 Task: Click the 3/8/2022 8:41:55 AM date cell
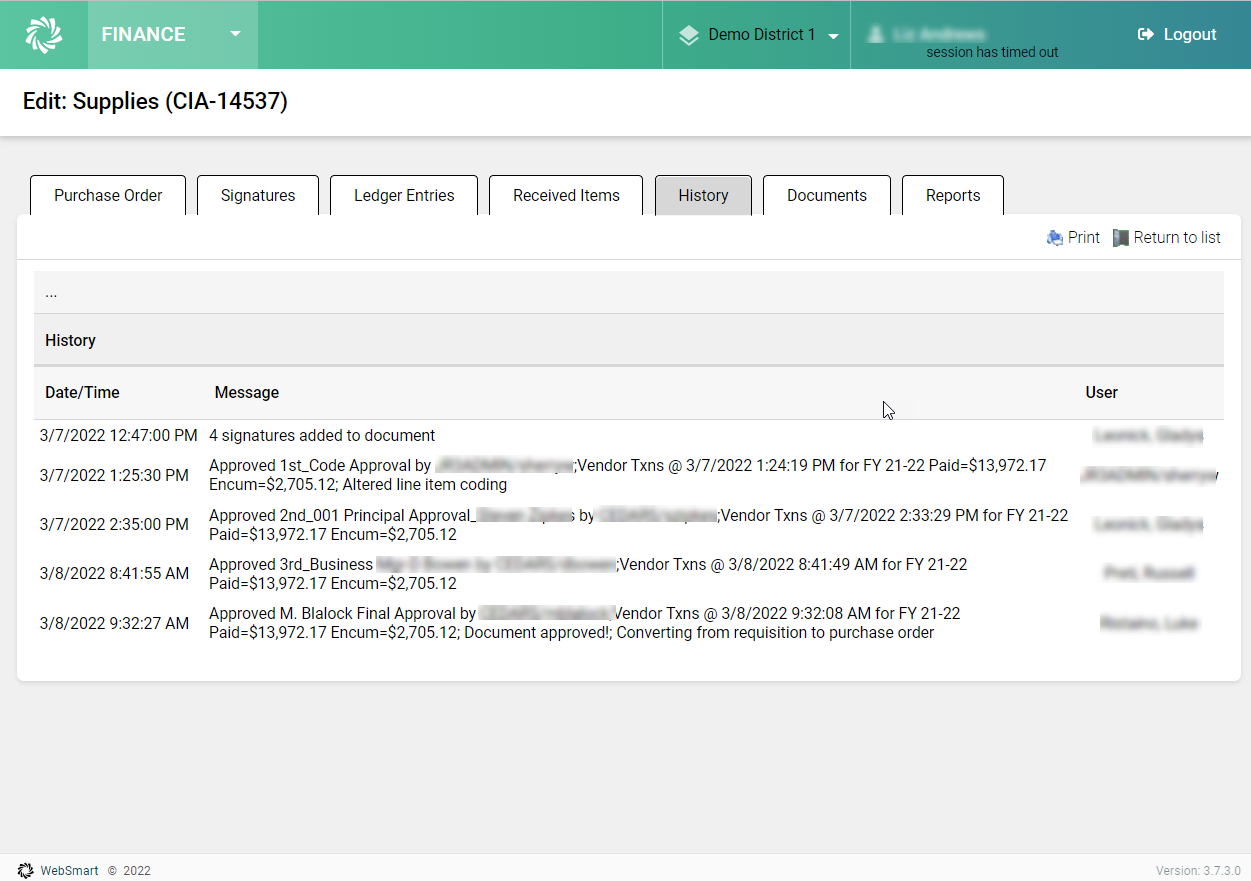[x=114, y=573]
